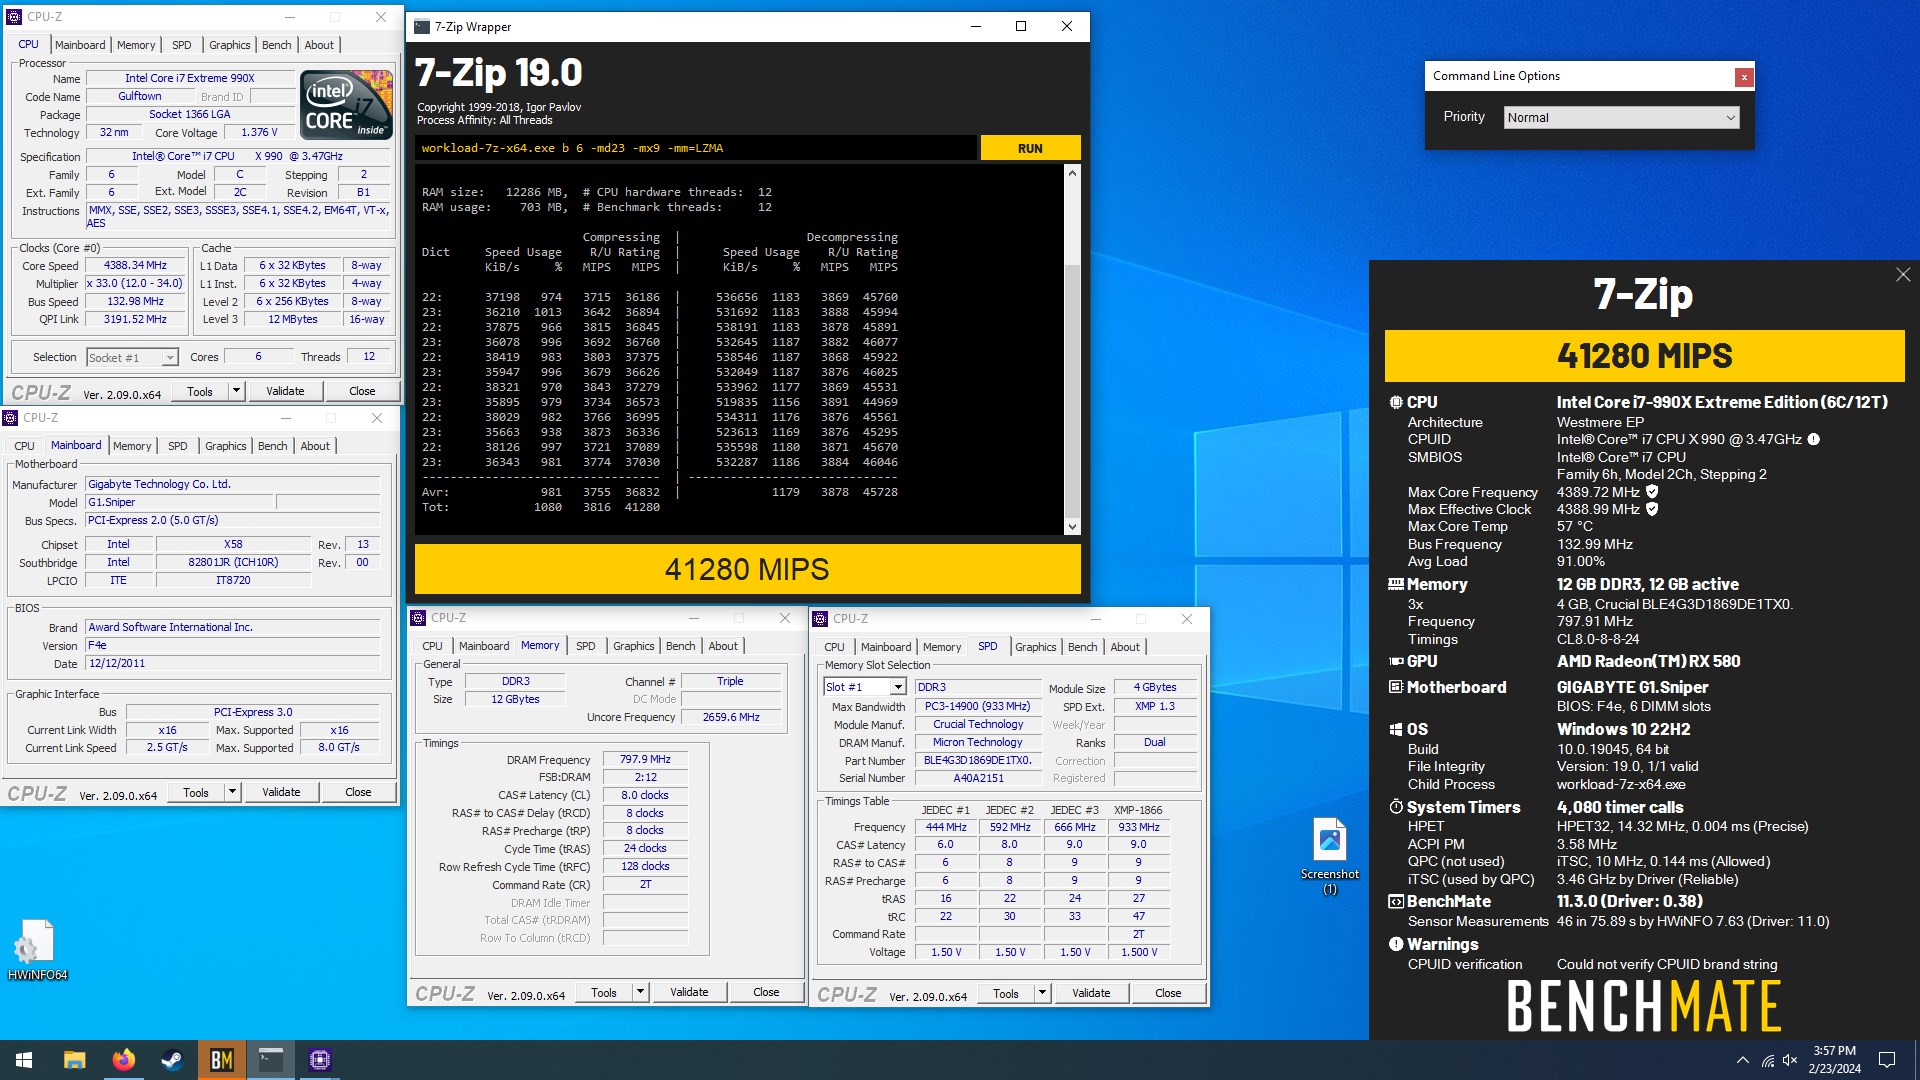
Task: Click the Core Speed 4388.34 MHz value
Action: pos(136,266)
